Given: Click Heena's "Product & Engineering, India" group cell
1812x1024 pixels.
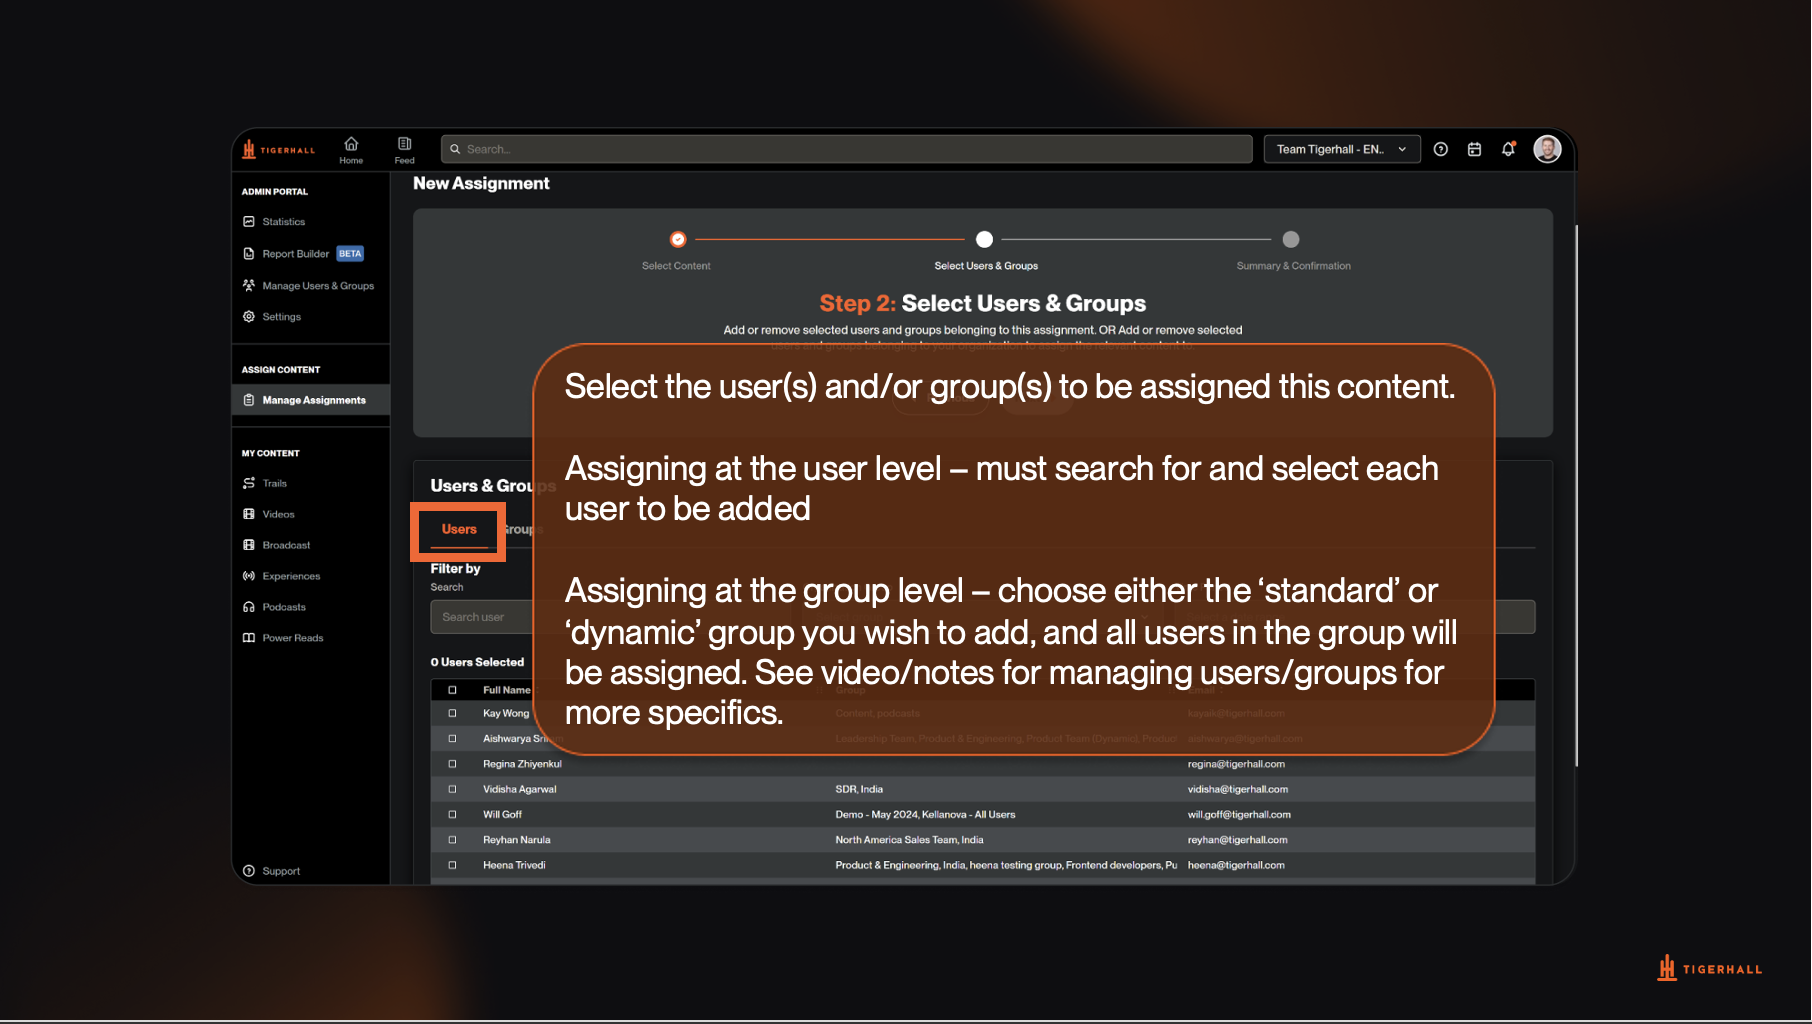Looking at the screenshot, I should tap(1006, 866).
